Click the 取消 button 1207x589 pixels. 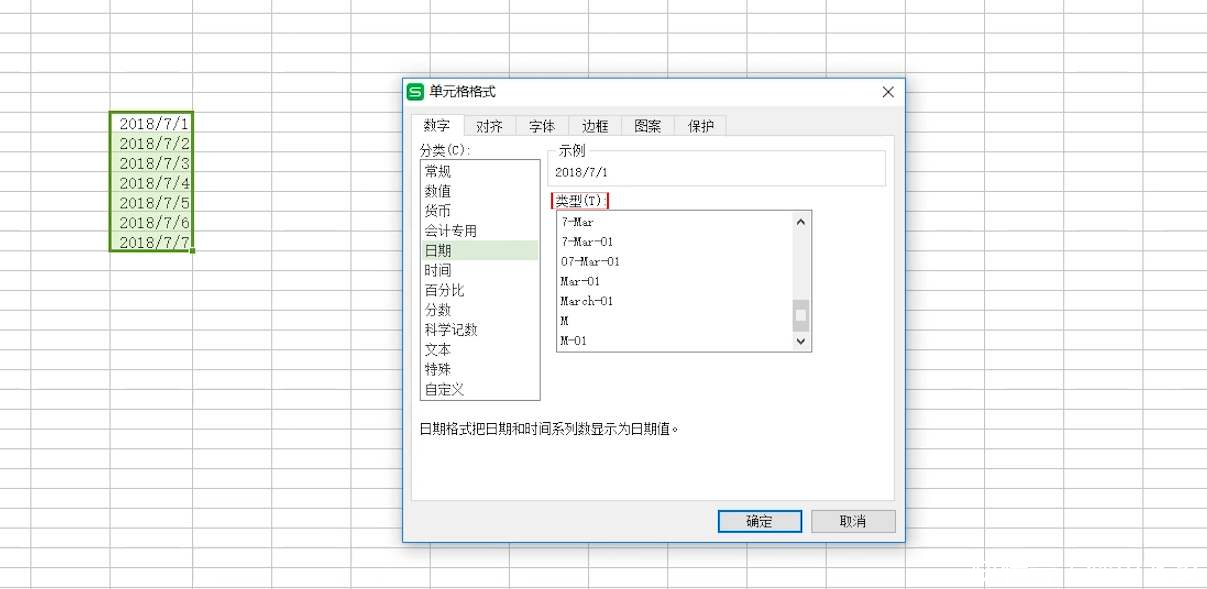tap(852, 521)
